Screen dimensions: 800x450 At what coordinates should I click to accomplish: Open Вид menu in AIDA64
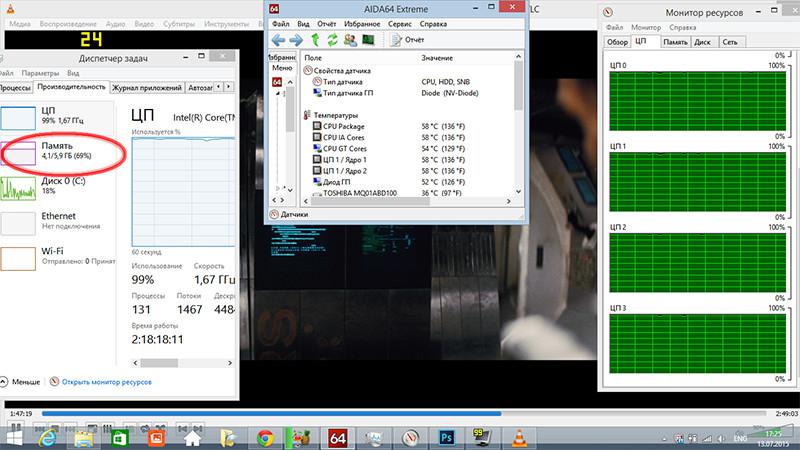click(x=303, y=24)
